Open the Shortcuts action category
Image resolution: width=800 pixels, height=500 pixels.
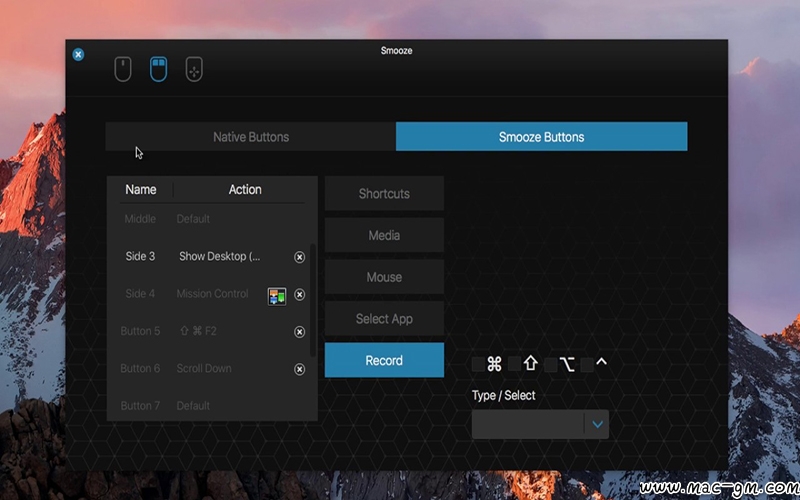(384, 193)
